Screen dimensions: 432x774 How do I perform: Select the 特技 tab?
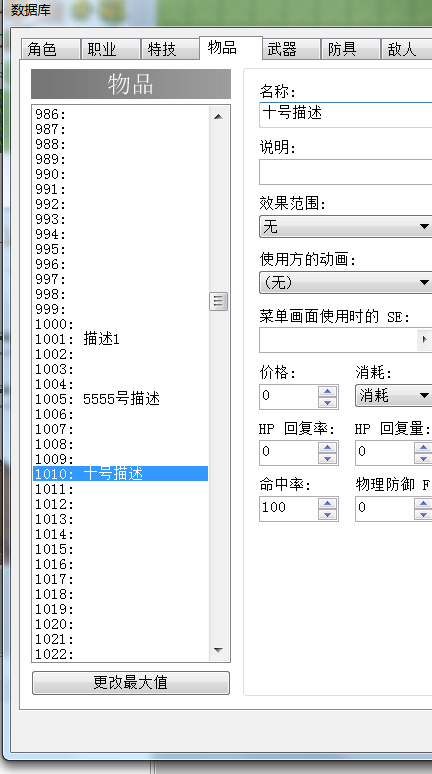170,49
